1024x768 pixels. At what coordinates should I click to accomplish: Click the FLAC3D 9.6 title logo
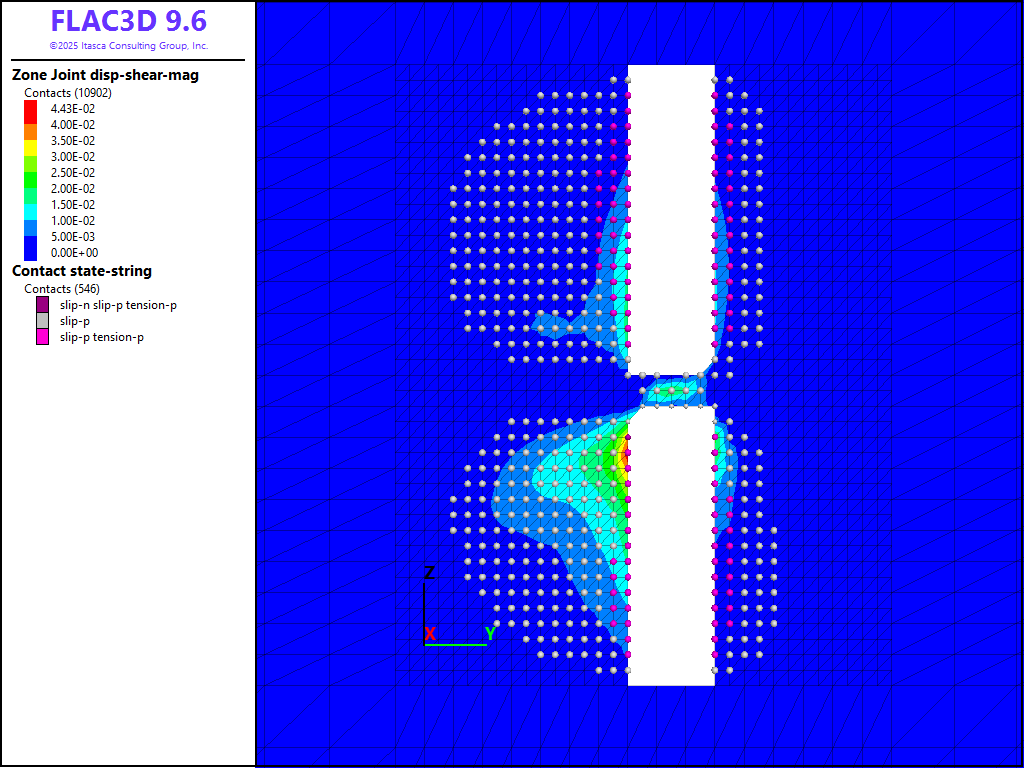point(128,21)
